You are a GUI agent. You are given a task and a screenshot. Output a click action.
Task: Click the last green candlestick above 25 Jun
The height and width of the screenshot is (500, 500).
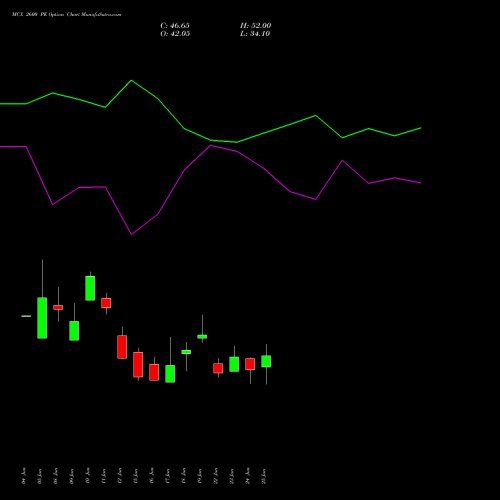click(266, 362)
